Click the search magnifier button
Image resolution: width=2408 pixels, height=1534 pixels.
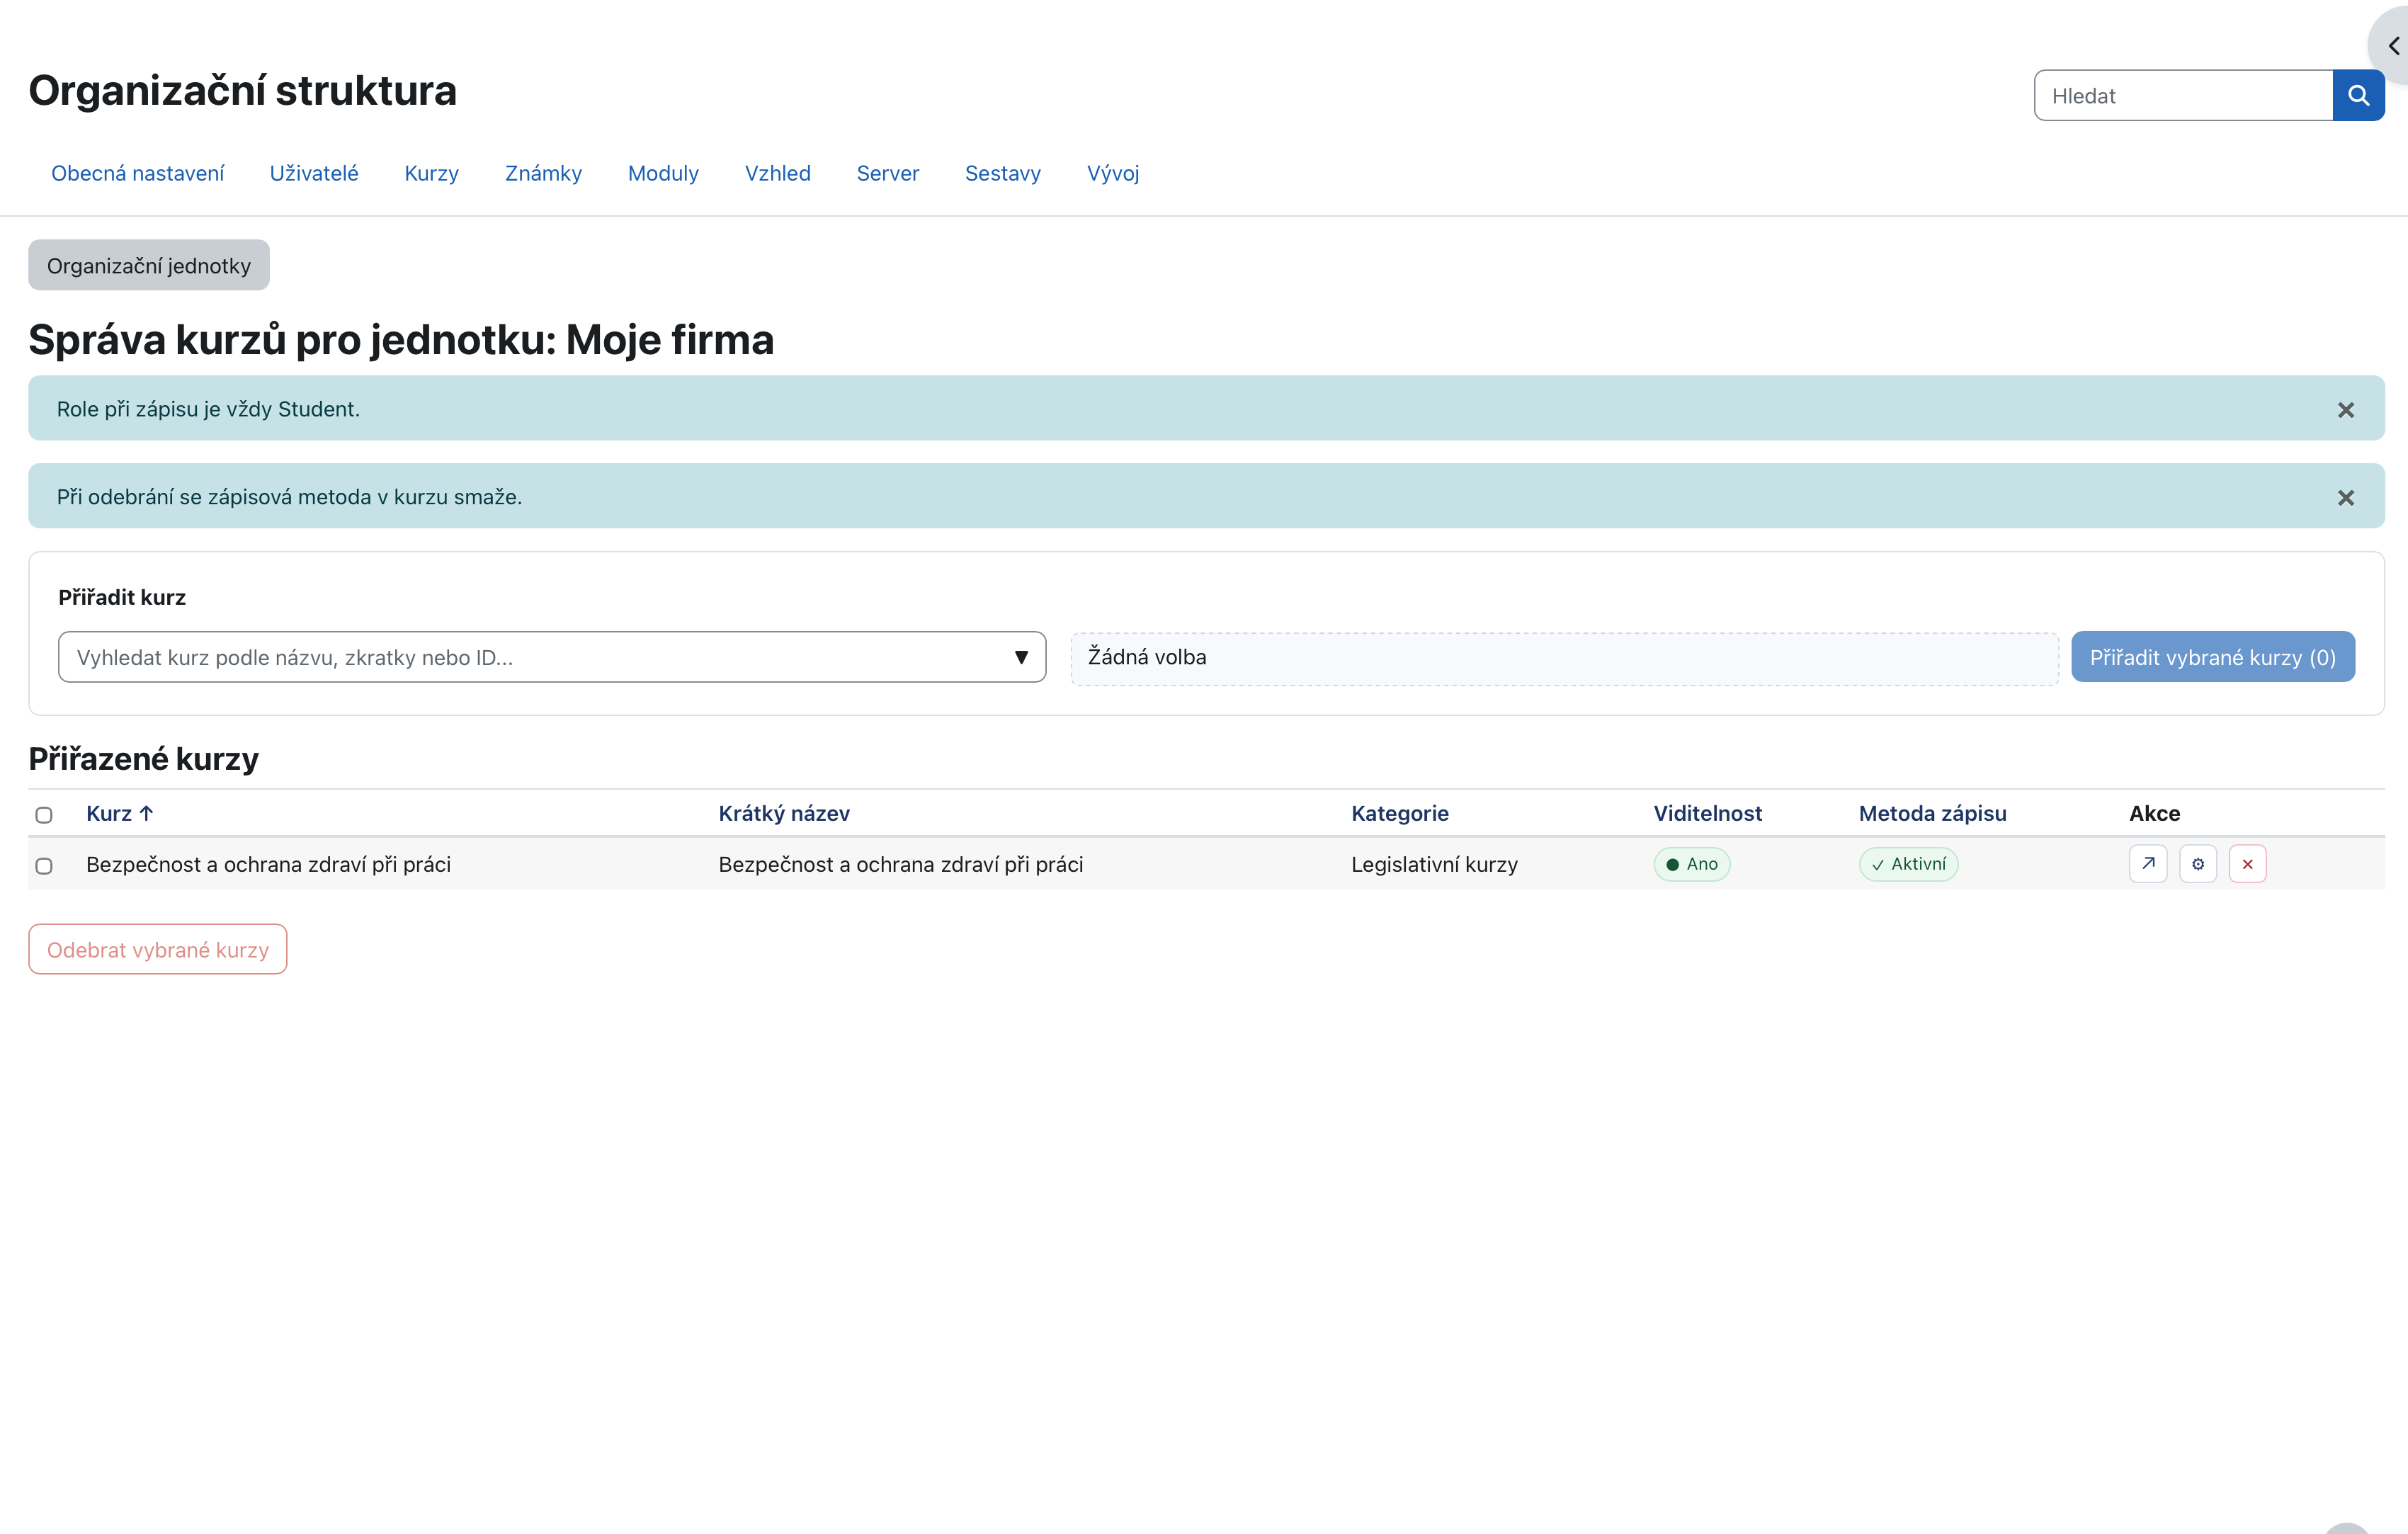[x=2357, y=95]
